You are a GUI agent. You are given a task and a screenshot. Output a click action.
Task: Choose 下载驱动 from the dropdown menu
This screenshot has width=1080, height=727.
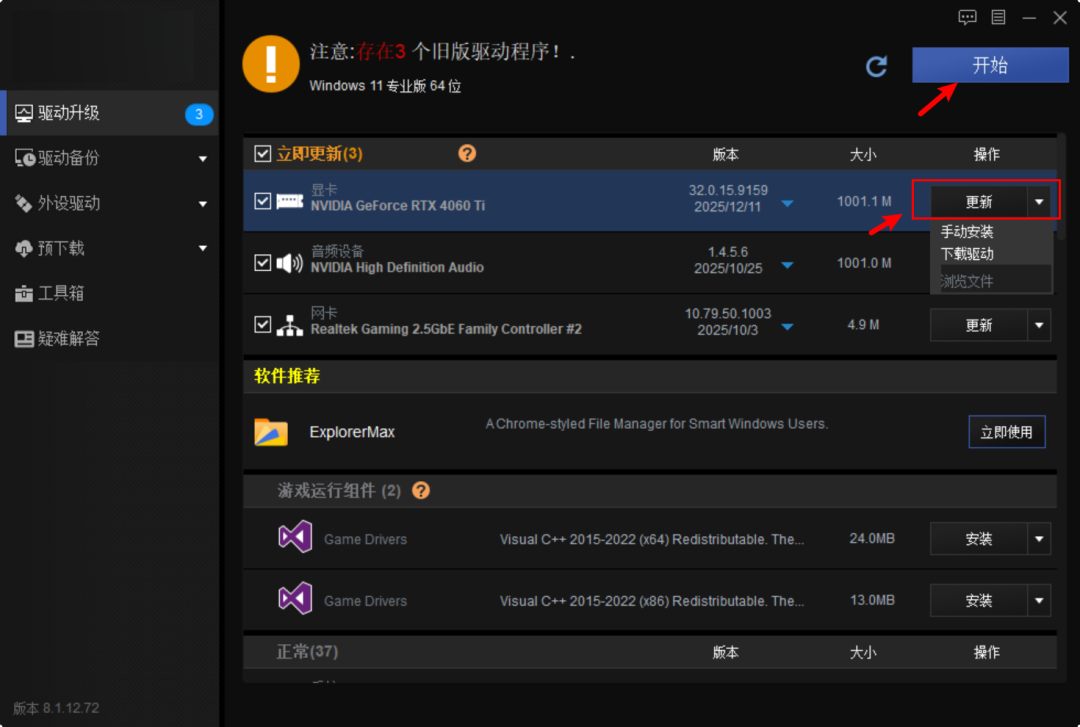tap(967, 254)
